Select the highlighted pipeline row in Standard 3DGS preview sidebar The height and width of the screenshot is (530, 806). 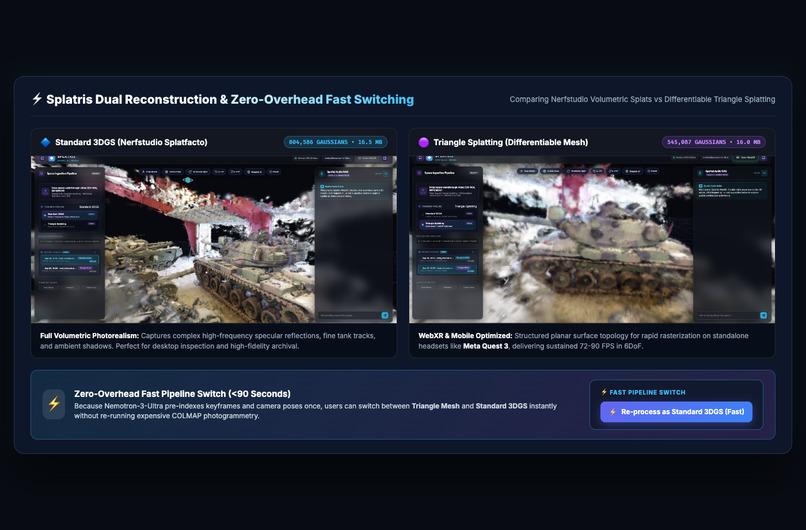[x=69, y=214]
